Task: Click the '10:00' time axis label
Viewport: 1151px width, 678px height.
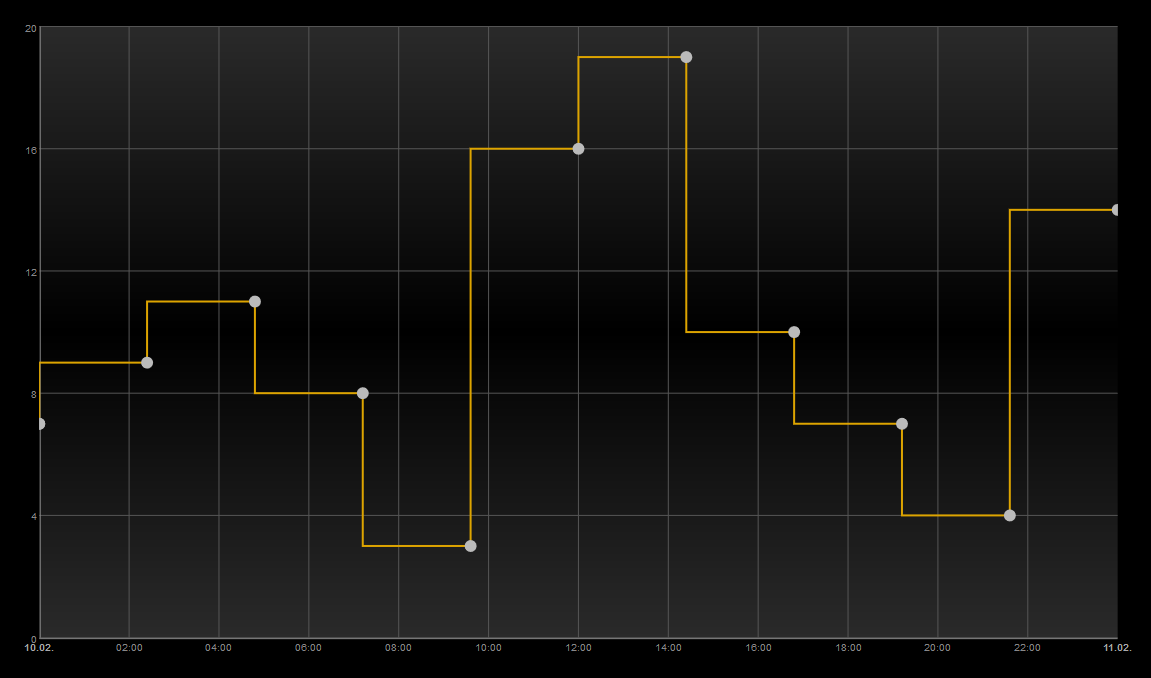Action: pyautogui.click(x=489, y=648)
